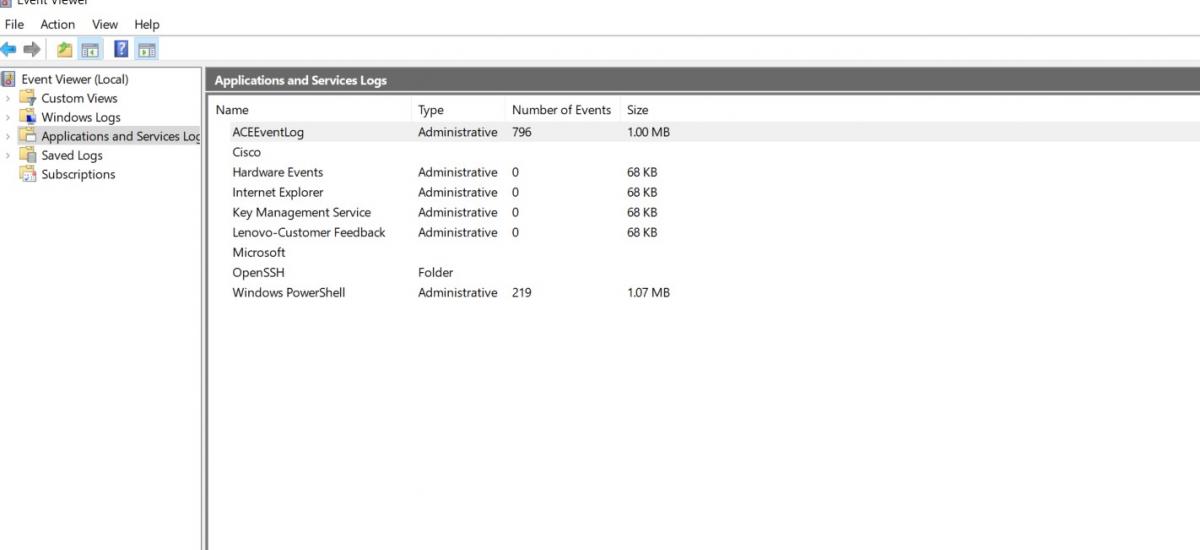Click the 796 event count cell
Viewport: 1200px width, 550px height.
[x=521, y=132]
